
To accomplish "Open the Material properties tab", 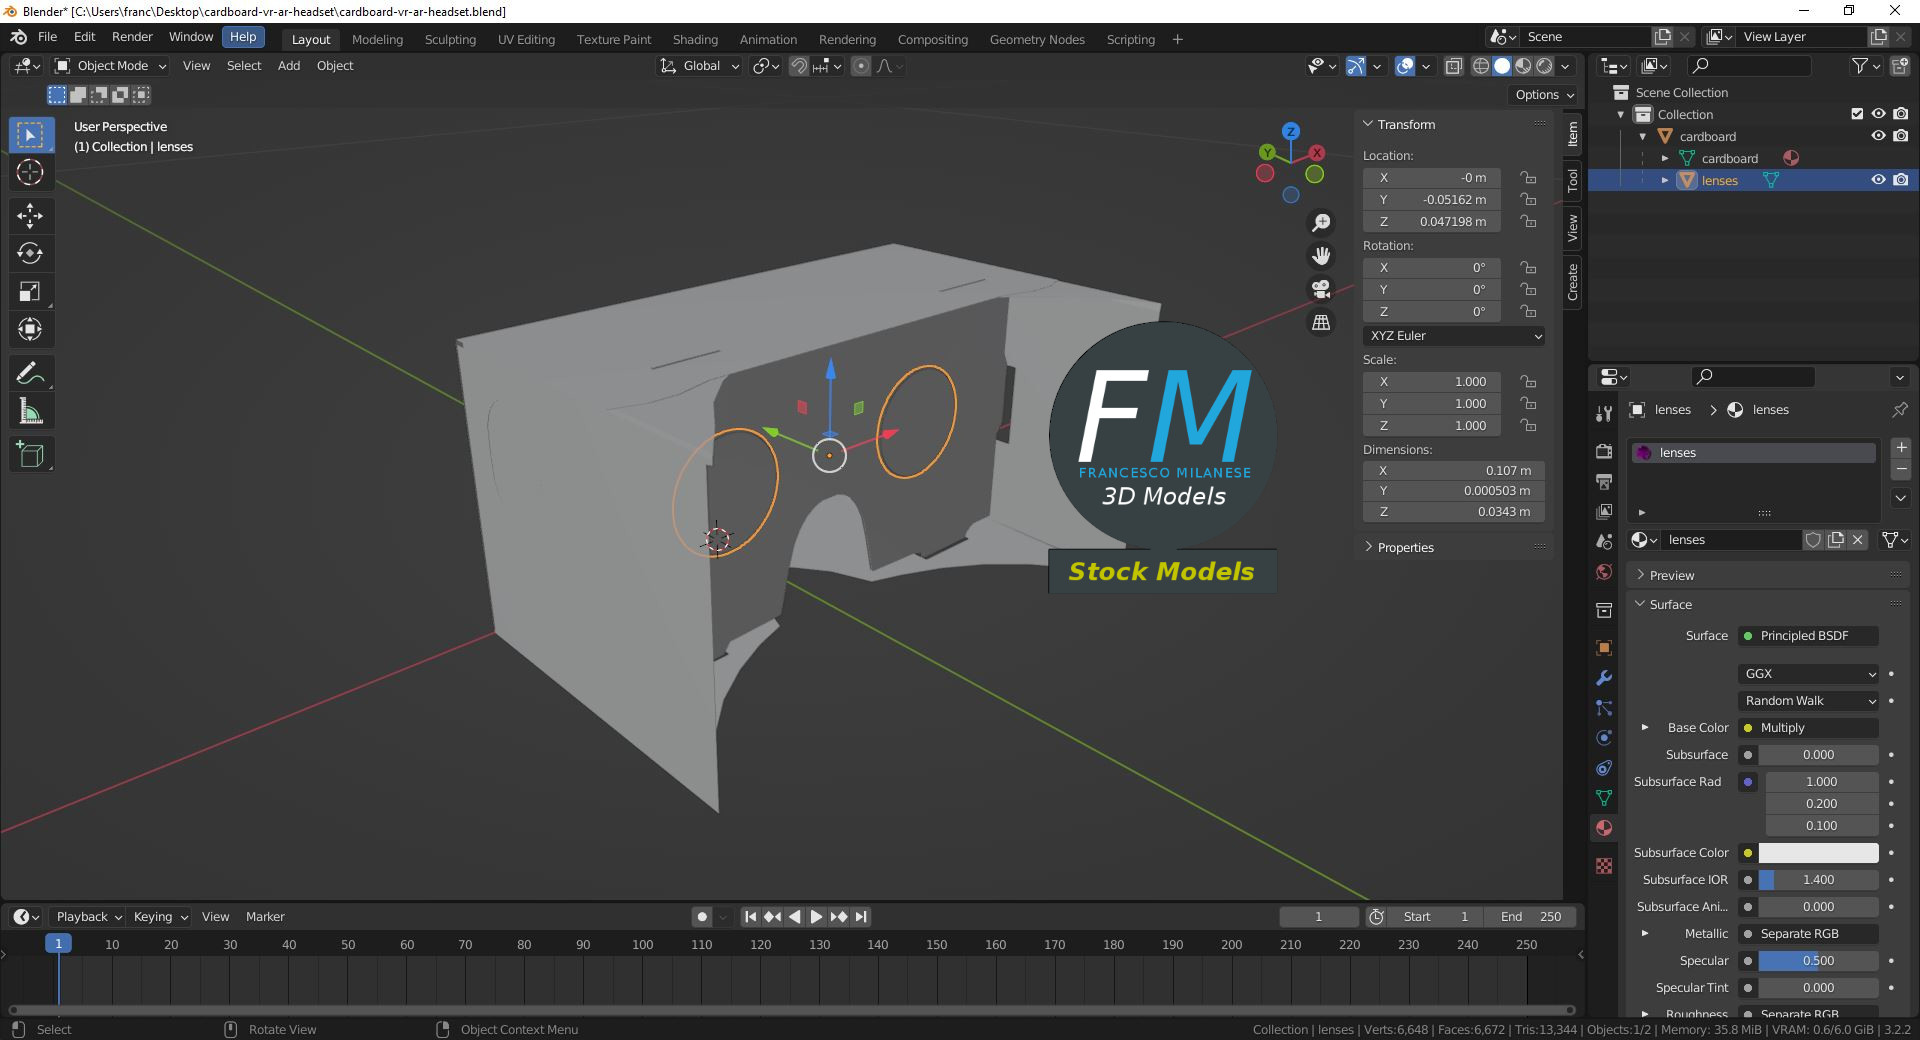I will tap(1604, 828).
